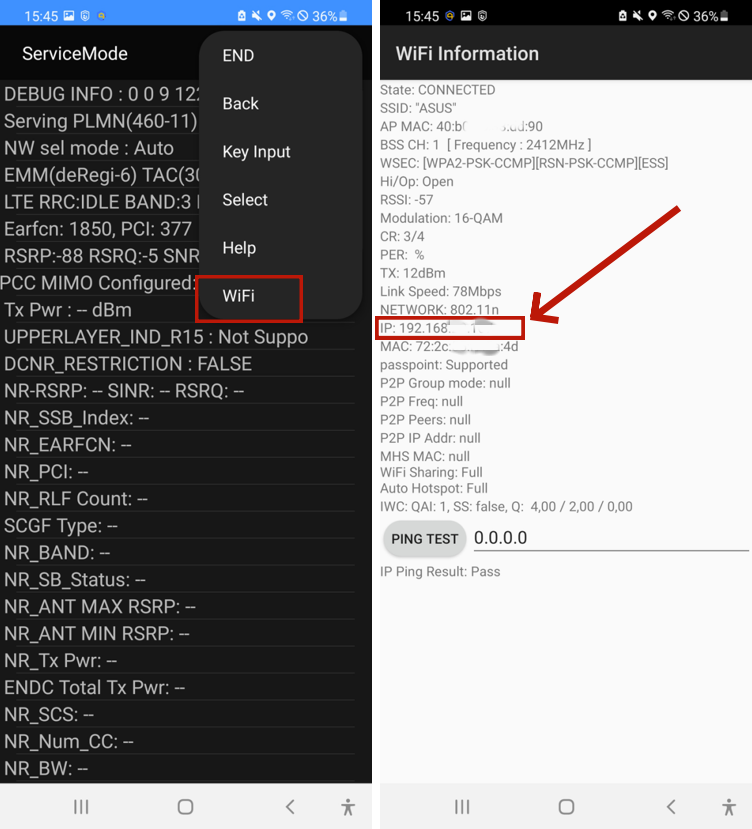Select the NR_SCS row

(x=177, y=714)
